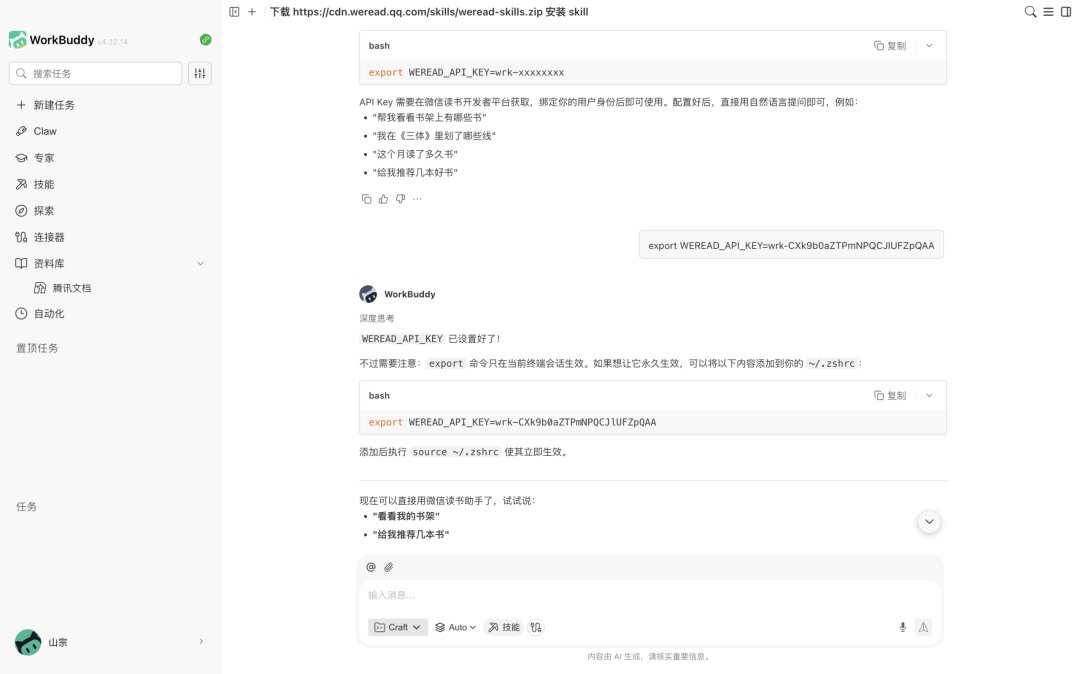Image resolution: width=1080 pixels, height=674 pixels.
Task: Give thumbs down to the reply
Action: click(x=400, y=199)
